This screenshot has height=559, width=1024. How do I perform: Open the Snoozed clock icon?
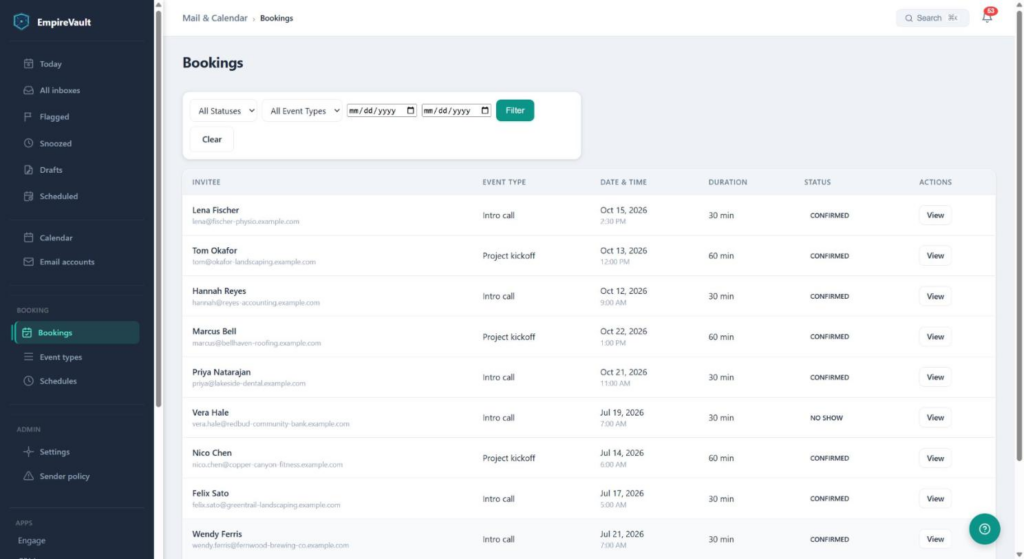(28, 143)
